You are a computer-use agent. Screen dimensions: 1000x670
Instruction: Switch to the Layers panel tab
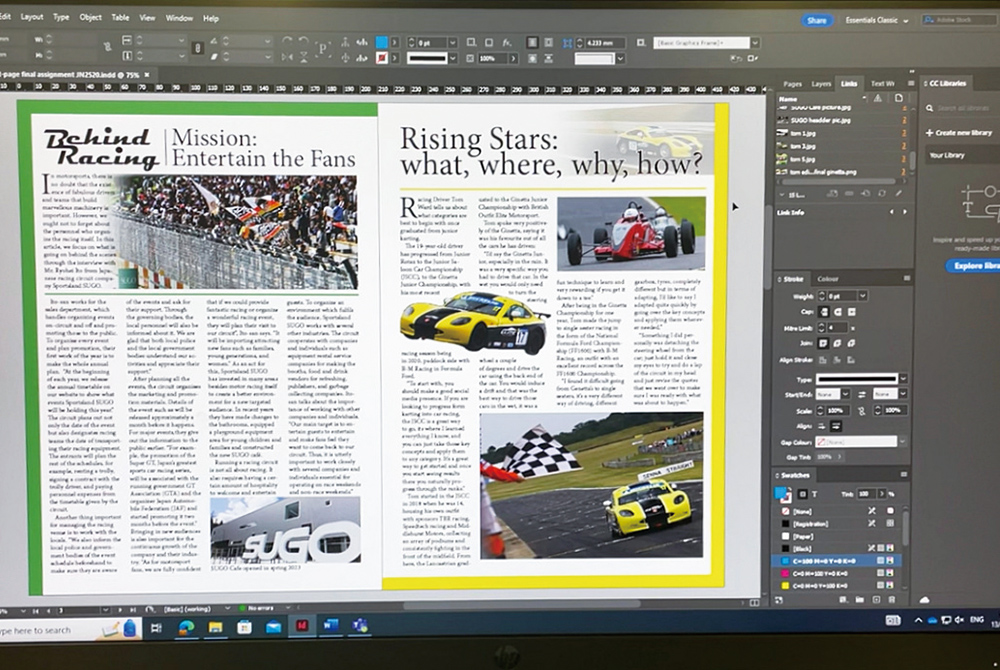coord(821,84)
